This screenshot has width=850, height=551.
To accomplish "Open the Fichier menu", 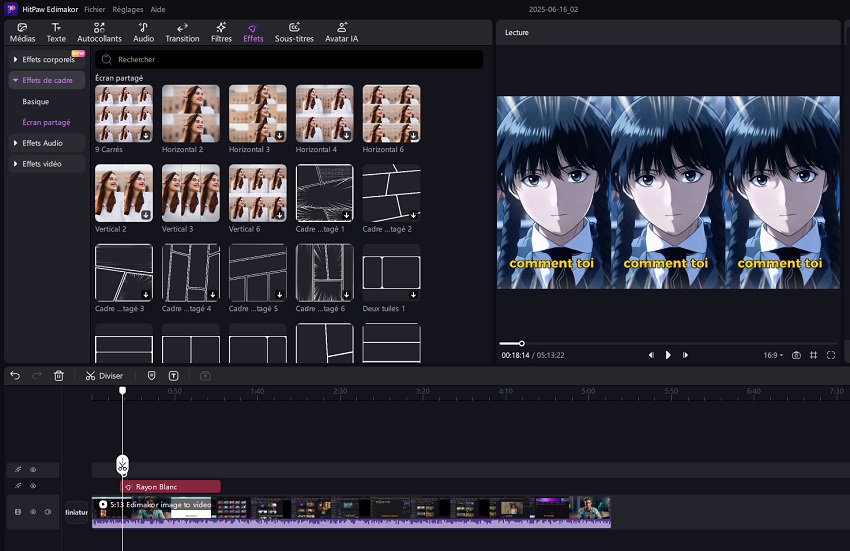I will tap(95, 9).
